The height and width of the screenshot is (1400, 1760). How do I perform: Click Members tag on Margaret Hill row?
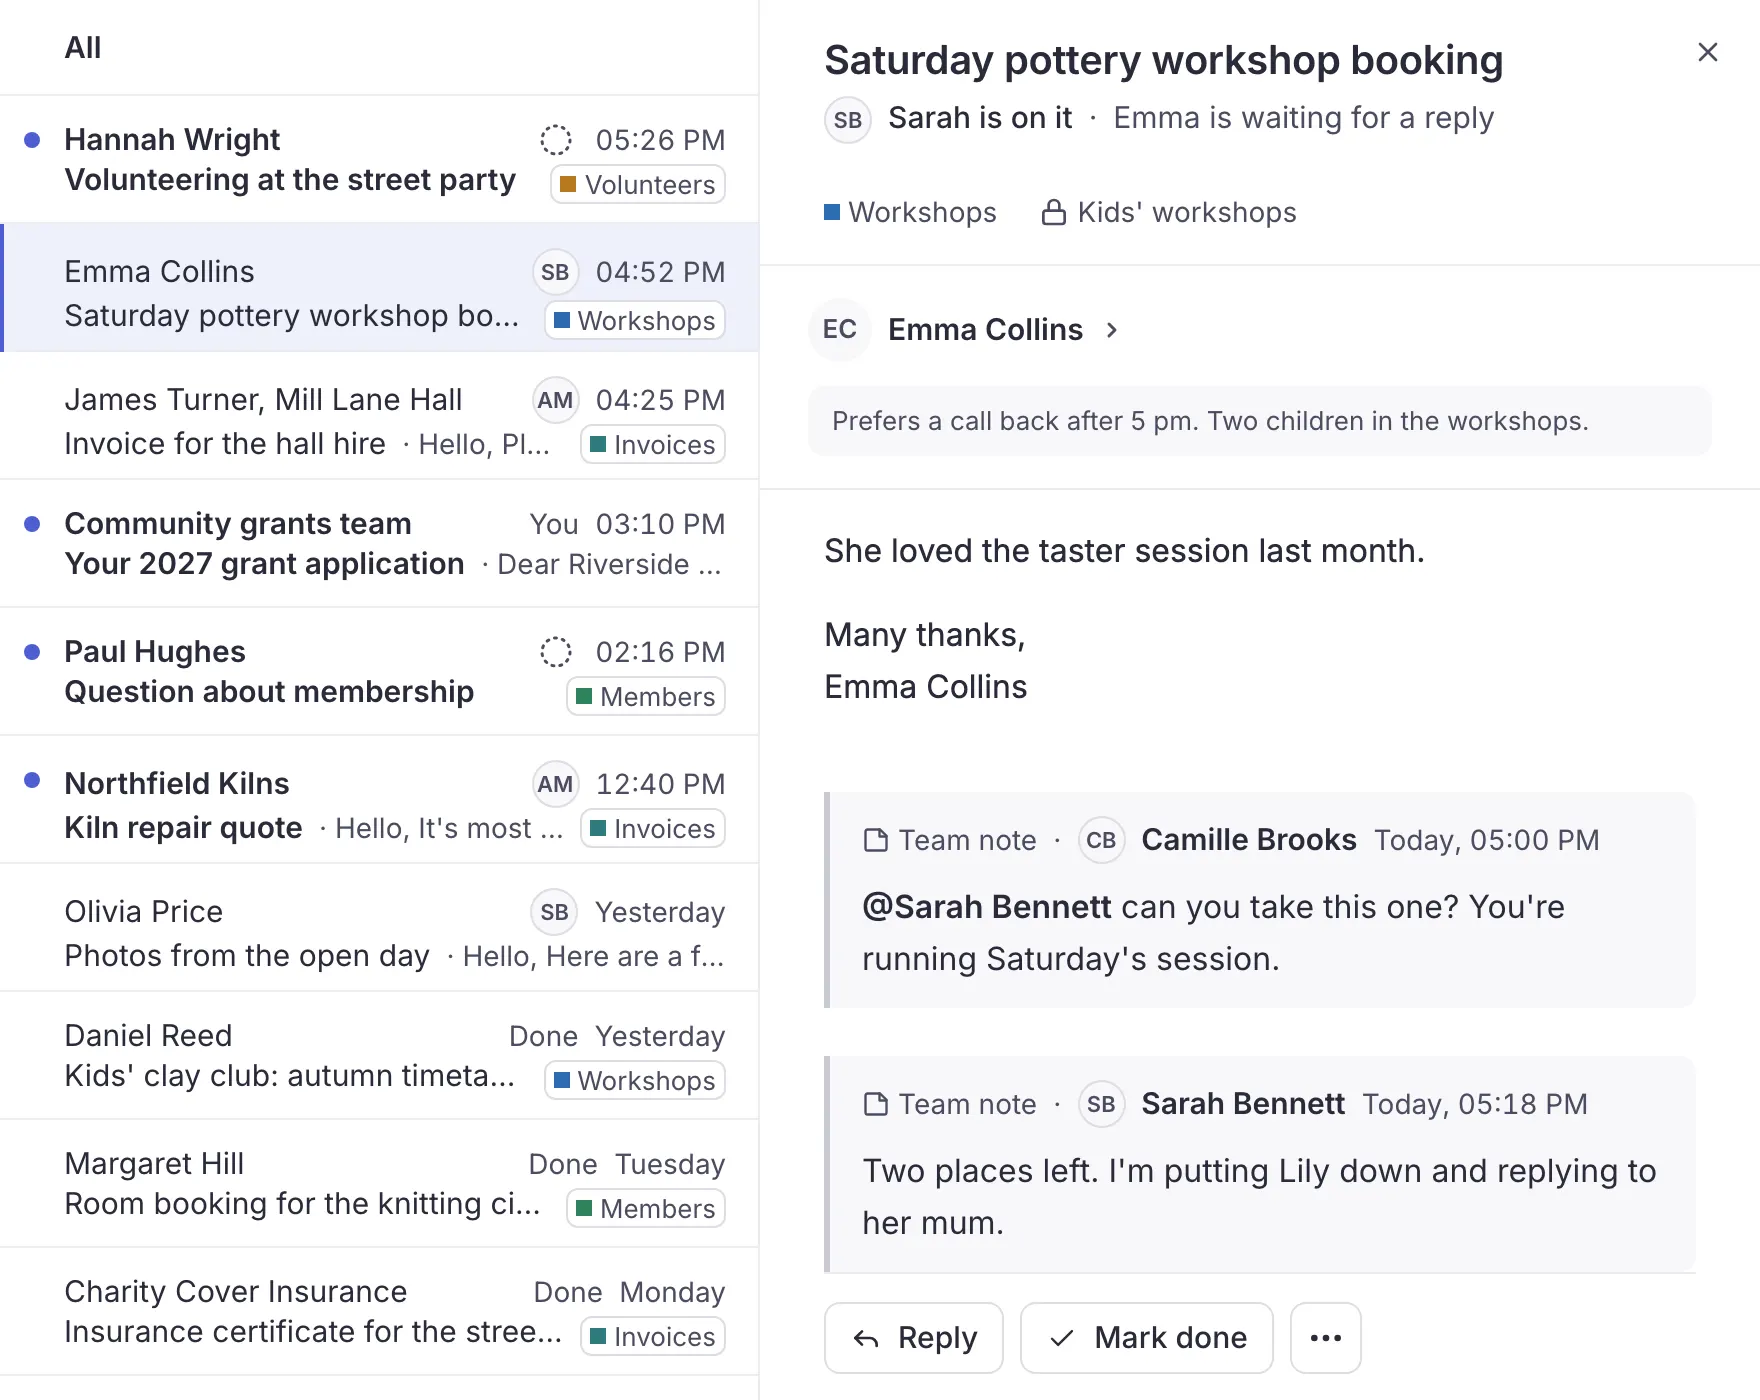point(646,1209)
